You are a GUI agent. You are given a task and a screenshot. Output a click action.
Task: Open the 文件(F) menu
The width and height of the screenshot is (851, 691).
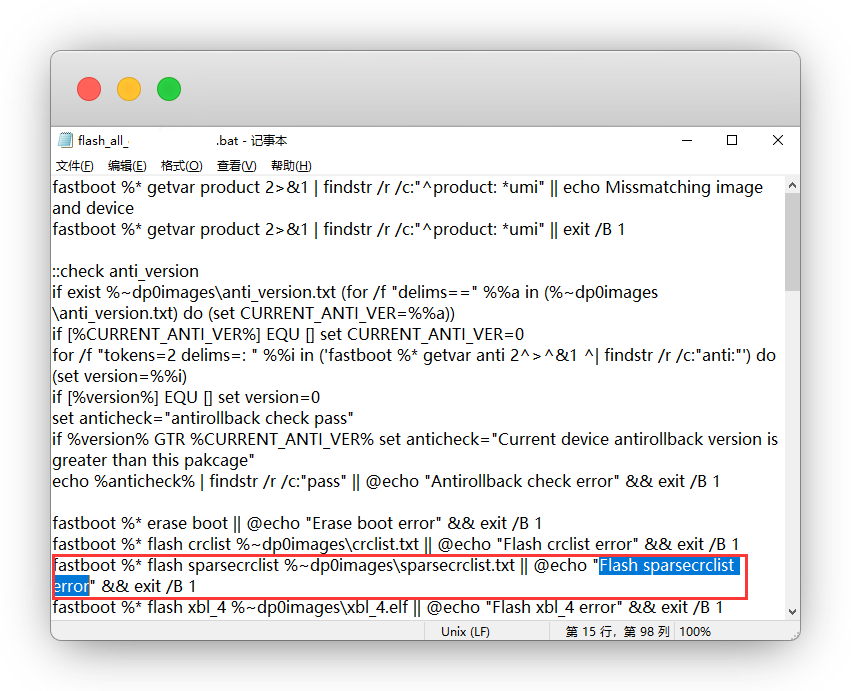[75, 166]
